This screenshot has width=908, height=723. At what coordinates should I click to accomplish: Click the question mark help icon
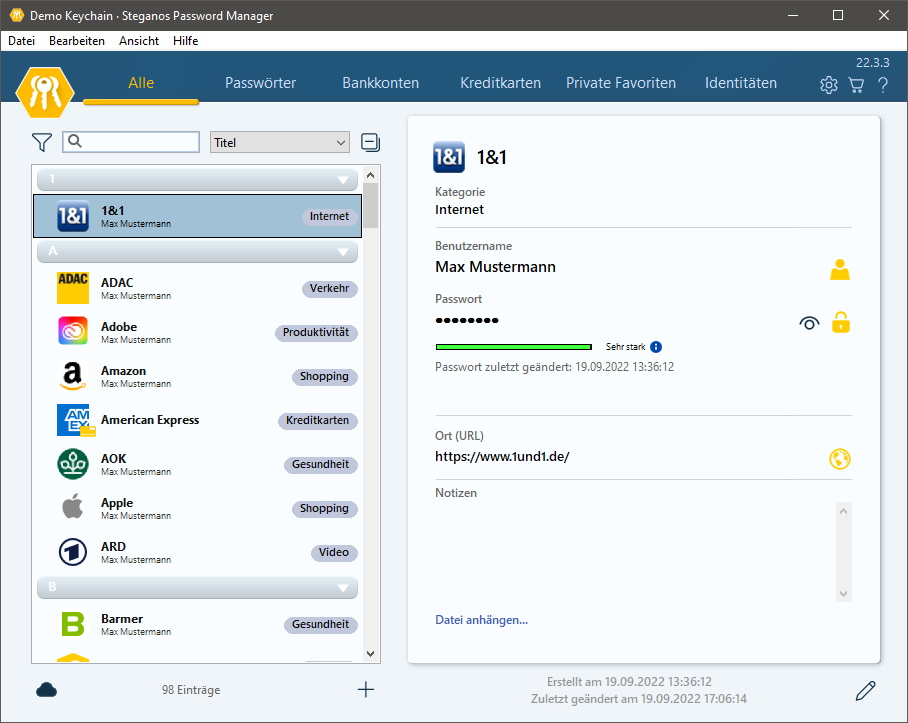[883, 85]
